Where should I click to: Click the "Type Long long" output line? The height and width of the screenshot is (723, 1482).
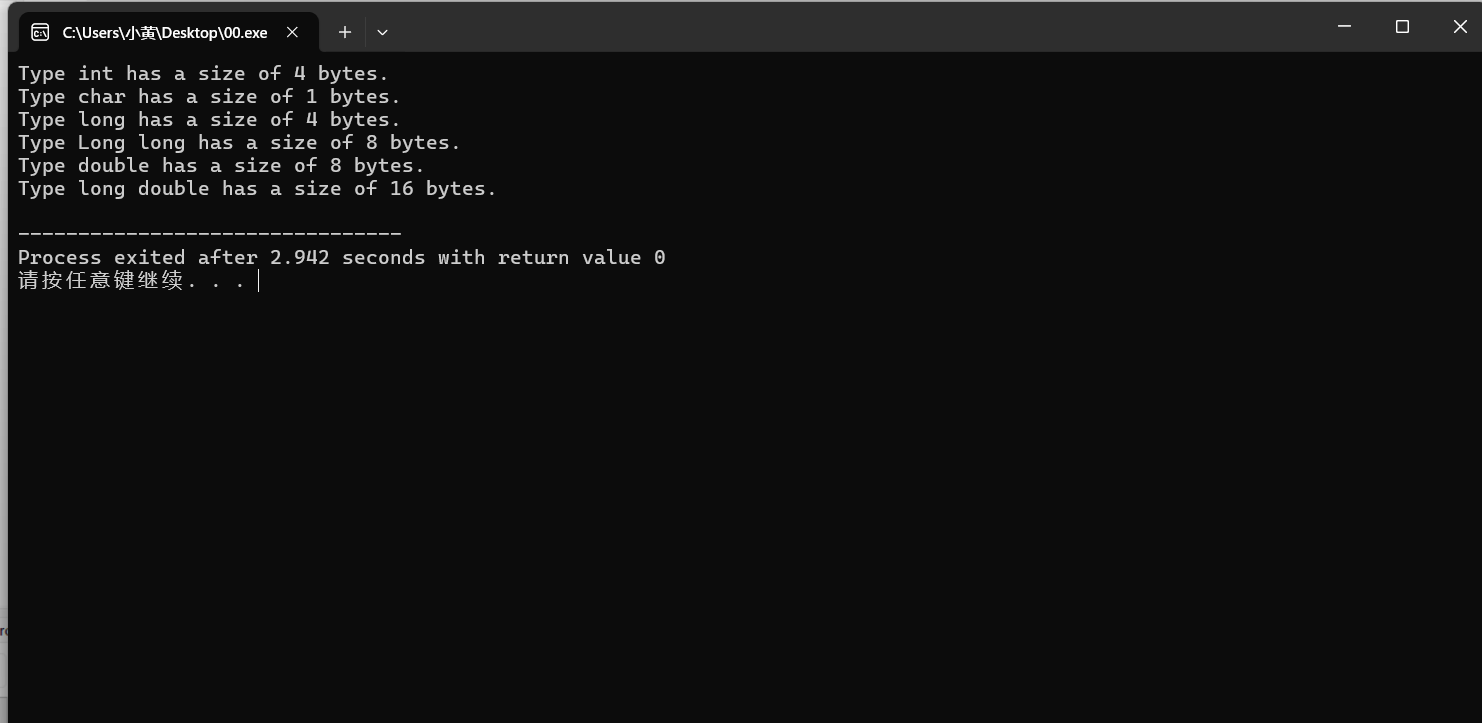tap(239, 143)
